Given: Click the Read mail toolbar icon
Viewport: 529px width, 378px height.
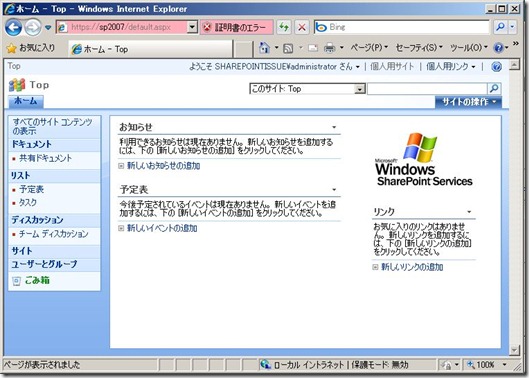Looking at the screenshot, I should (313, 49).
